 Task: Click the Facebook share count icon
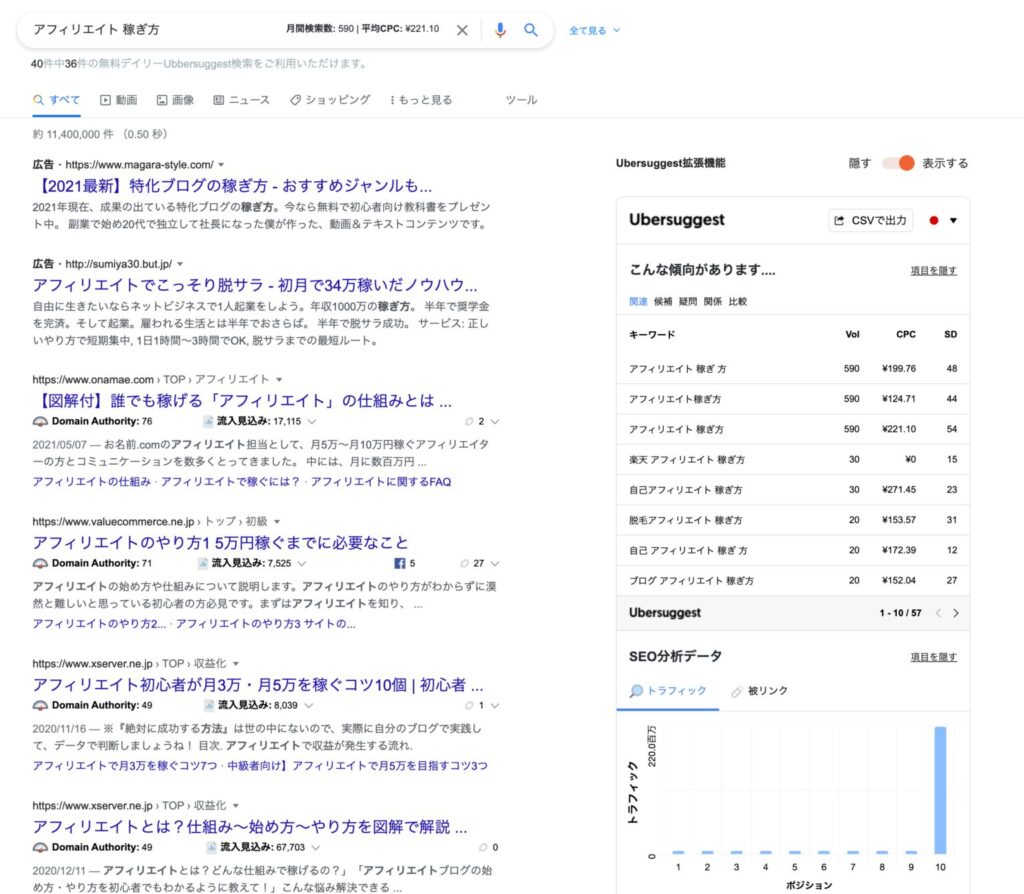point(400,563)
